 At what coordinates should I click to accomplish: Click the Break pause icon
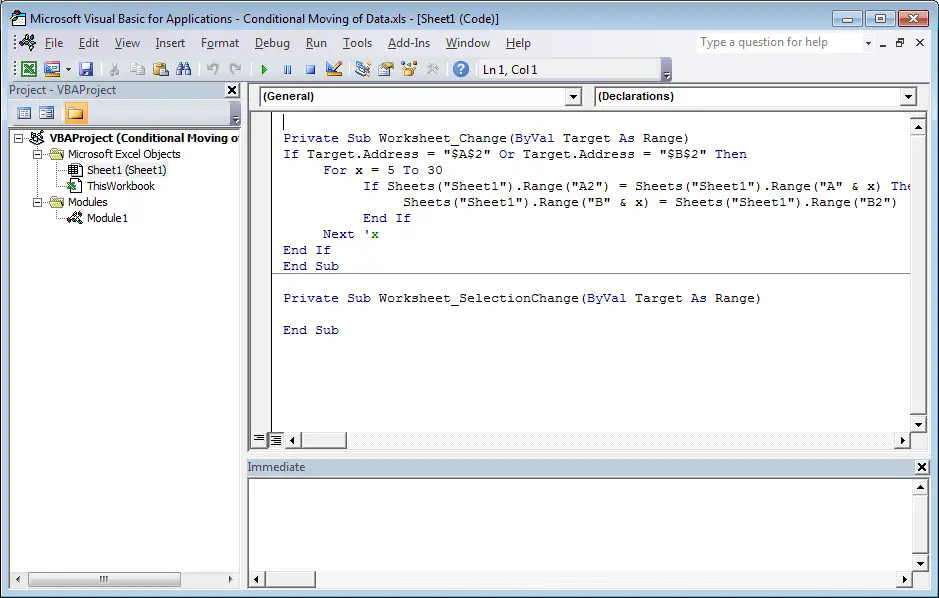pos(287,69)
